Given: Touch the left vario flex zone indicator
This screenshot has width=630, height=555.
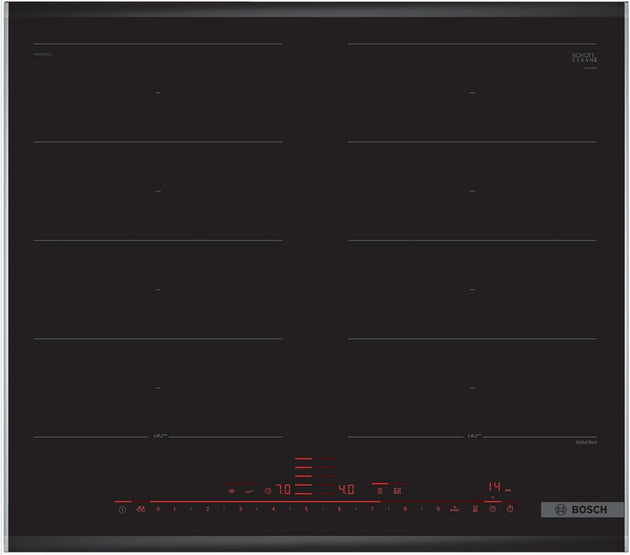Looking at the screenshot, I should coord(158,436).
